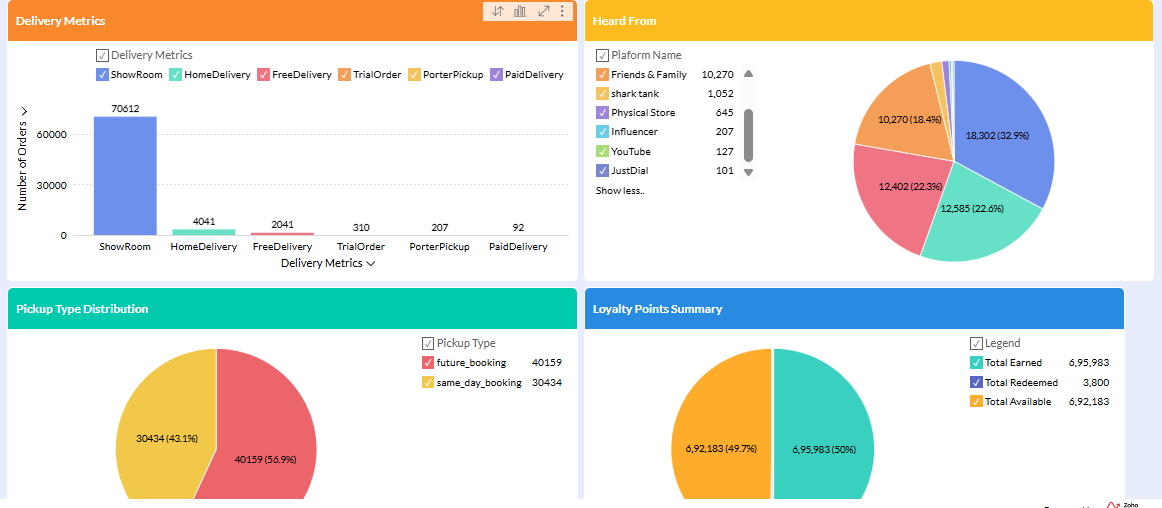Viewport: 1162px width, 508px height.
Task: Click Show less.. in Heard From legend
Action: point(620,191)
